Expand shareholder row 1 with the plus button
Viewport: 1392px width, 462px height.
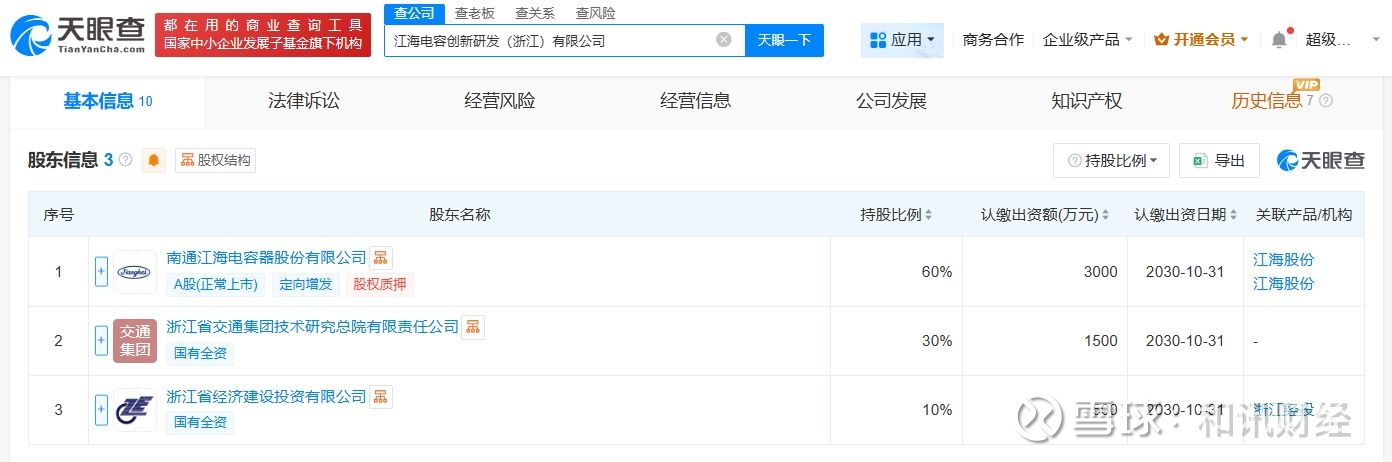pyautogui.click(x=101, y=271)
